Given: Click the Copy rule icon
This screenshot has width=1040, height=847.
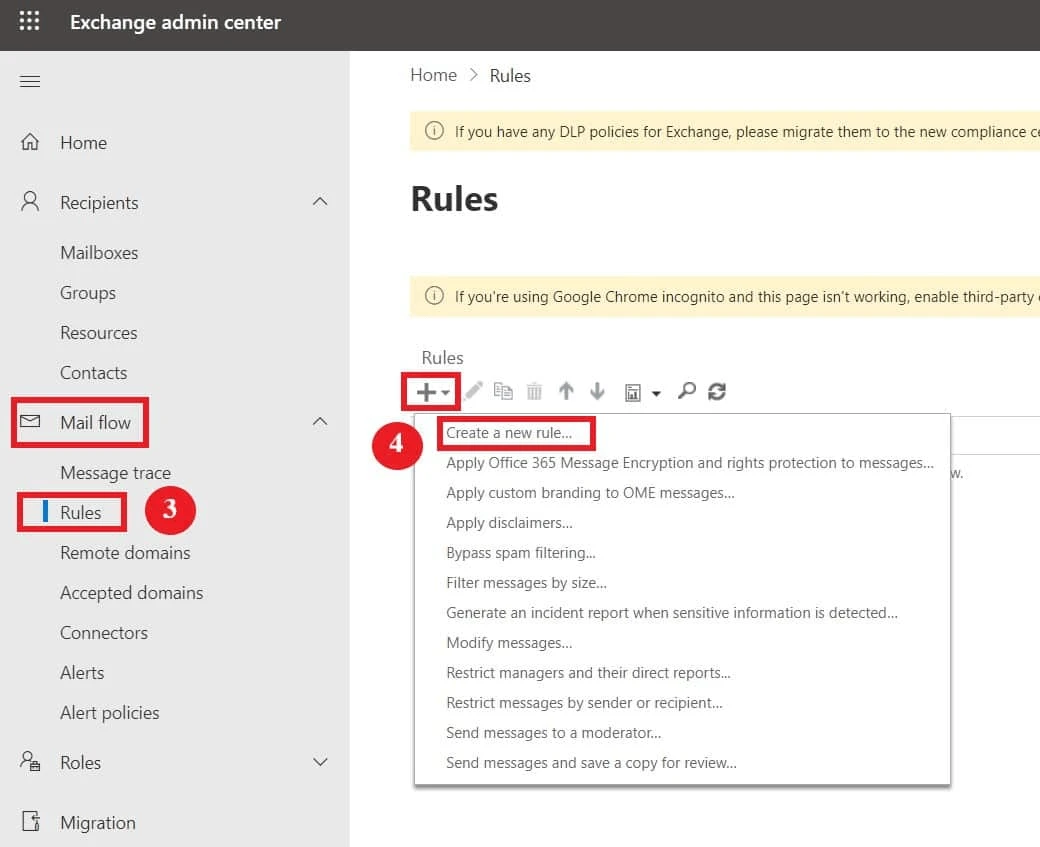Looking at the screenshot, I should [x=503, y=391].
